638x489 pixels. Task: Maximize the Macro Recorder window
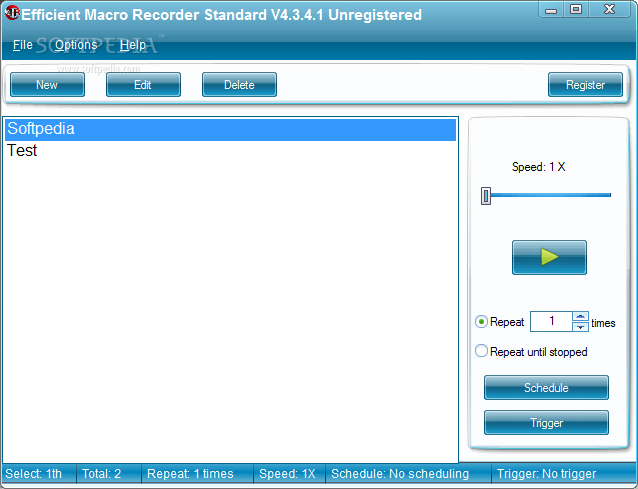(576, 10)
